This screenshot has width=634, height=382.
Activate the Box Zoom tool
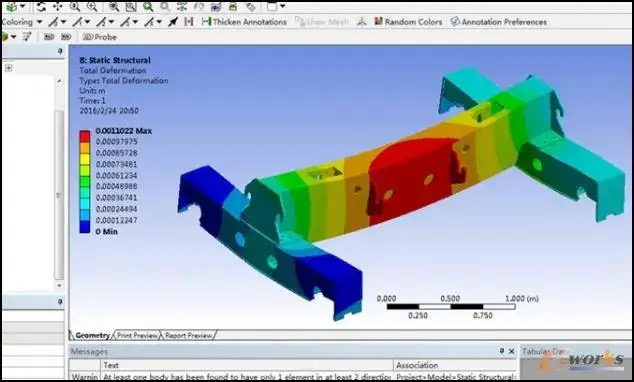[x=114, y=7]
